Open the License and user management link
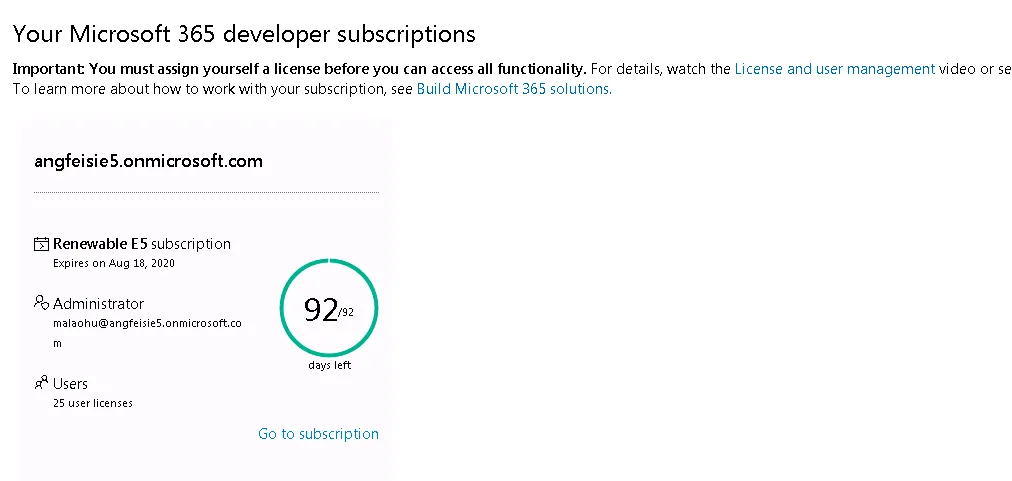Image resolution: width=1012 pixels, height=481 pixels. 835,69
